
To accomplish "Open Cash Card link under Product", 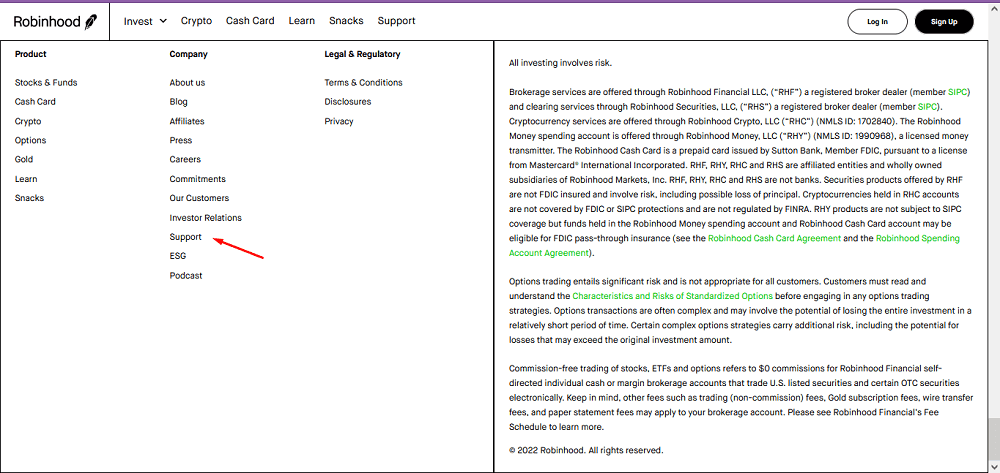I will coord(35,102).
